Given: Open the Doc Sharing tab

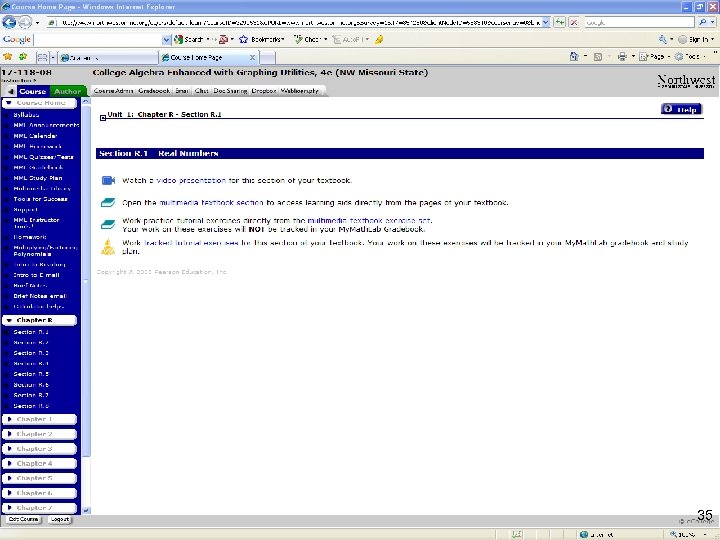Looking at the screenshot, I should click(230, 91).
